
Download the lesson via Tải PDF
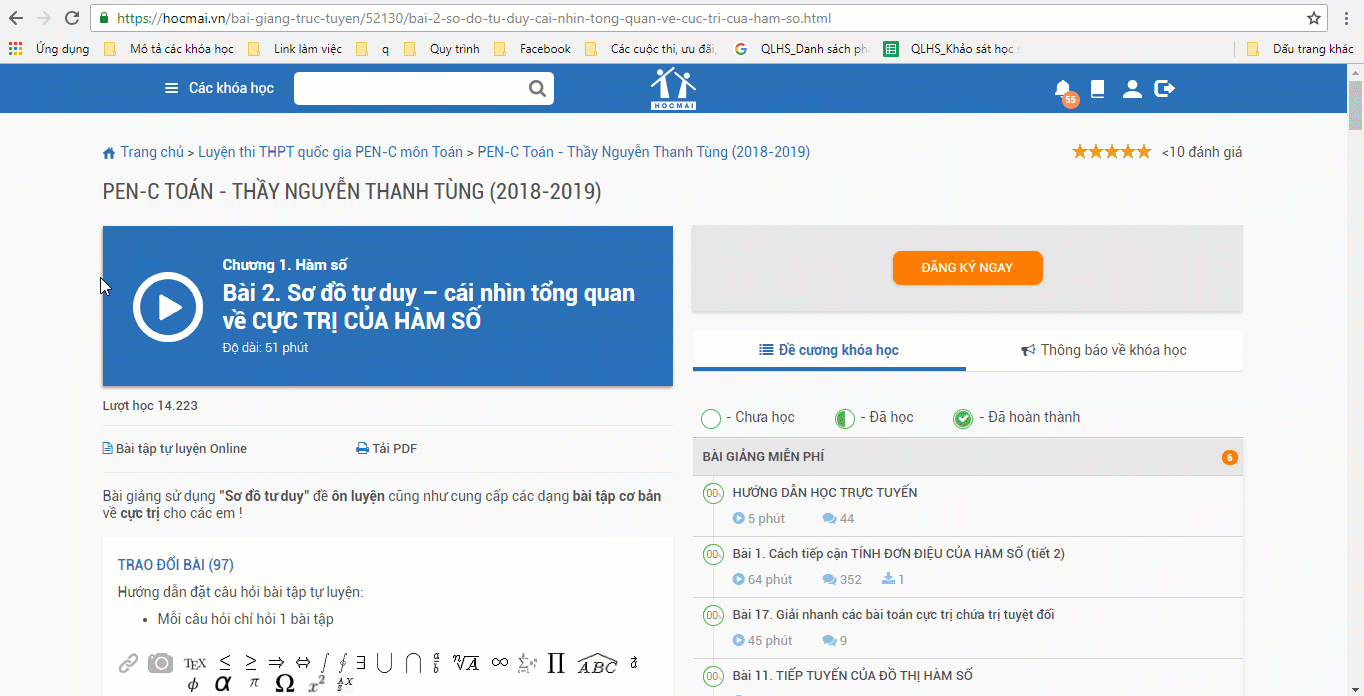point(387,449)
